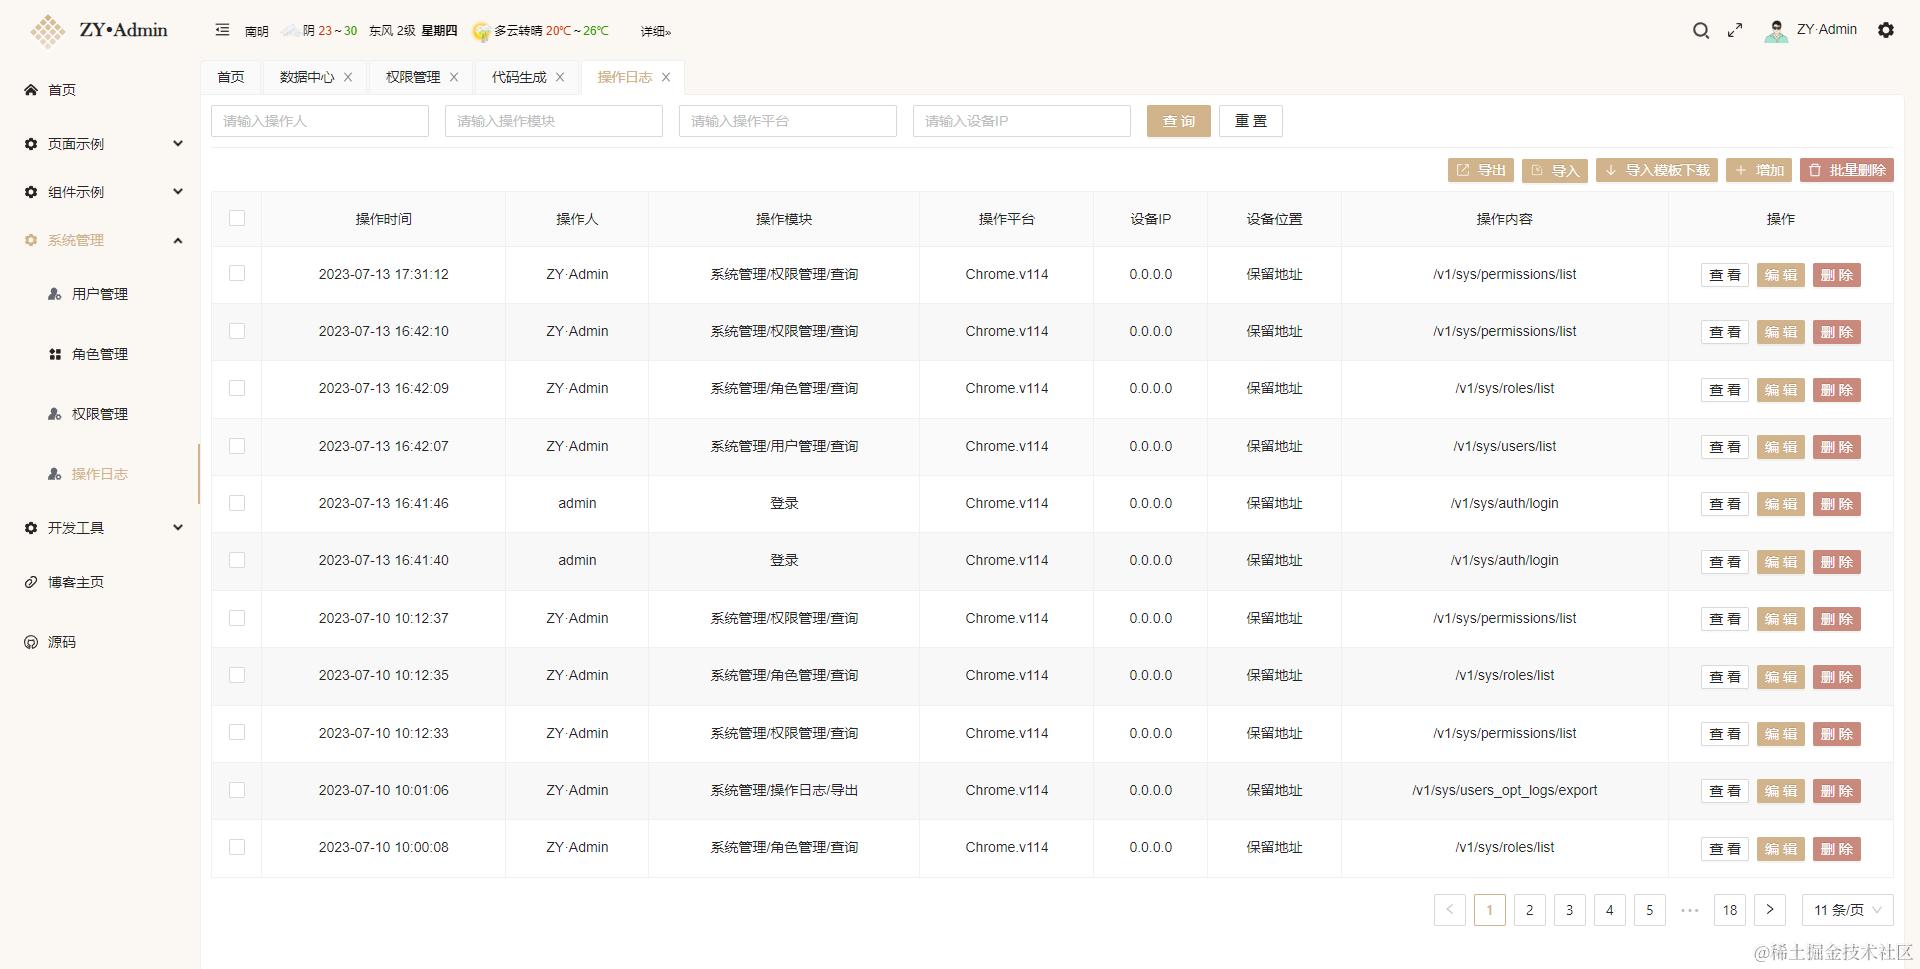The image size is (1920, 969).
Task: Click the 查询 search button
Action: (1178, 121)
